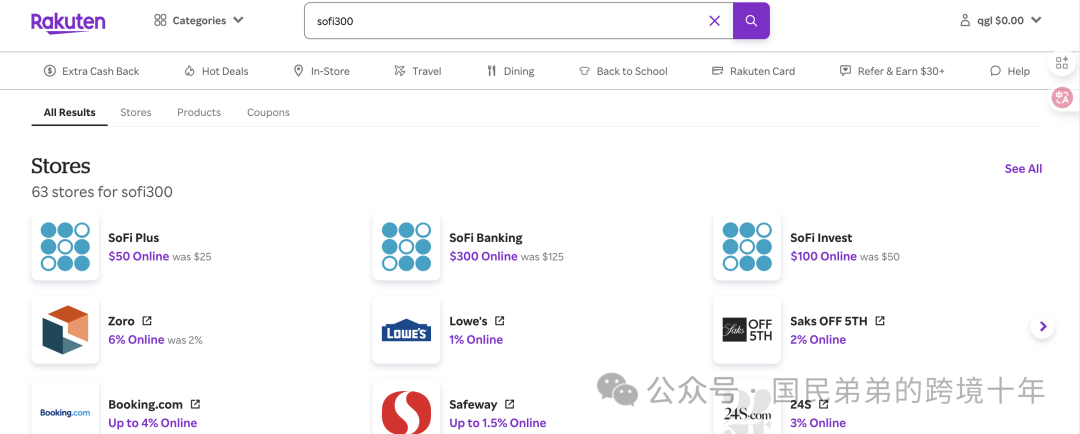The width and height of the screenshot is (1080, 434).
Task: Clear the search text with X
Action: [x=714, y=21]
